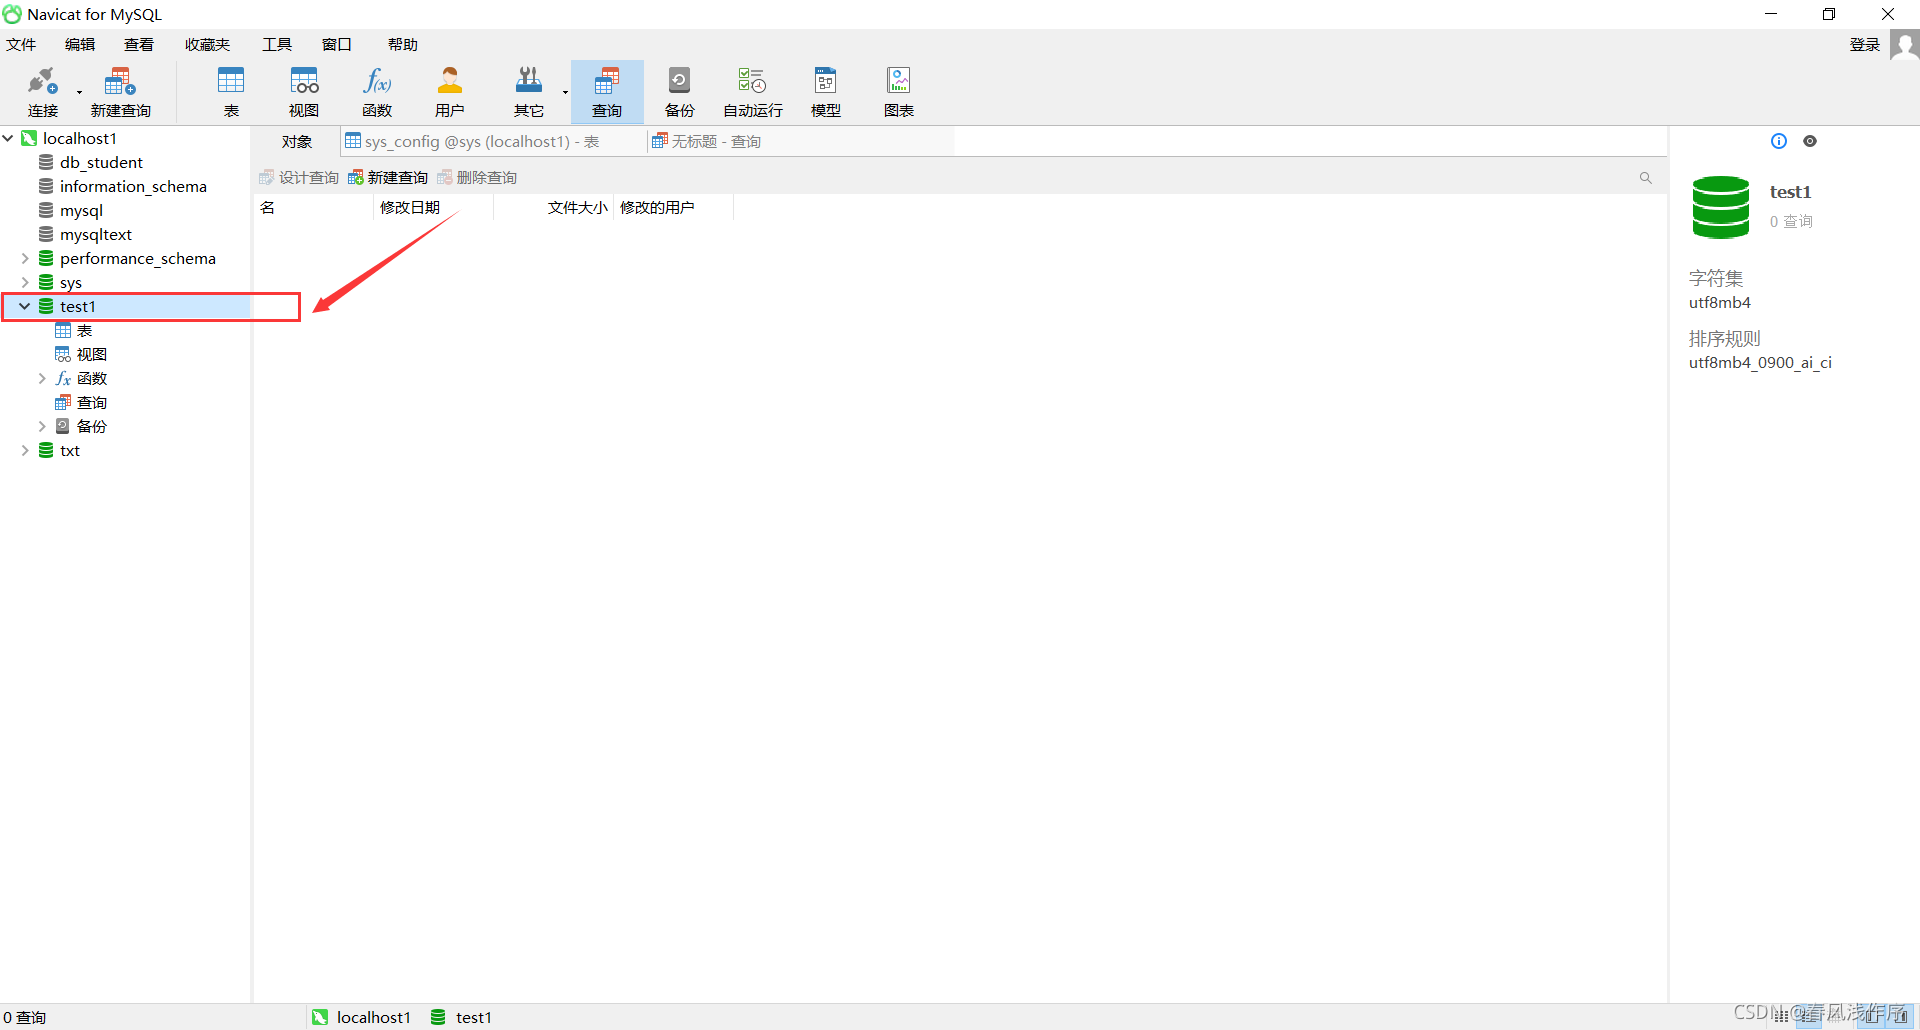
Task: Open the 编辑 menu
Action: click(80, 44)
